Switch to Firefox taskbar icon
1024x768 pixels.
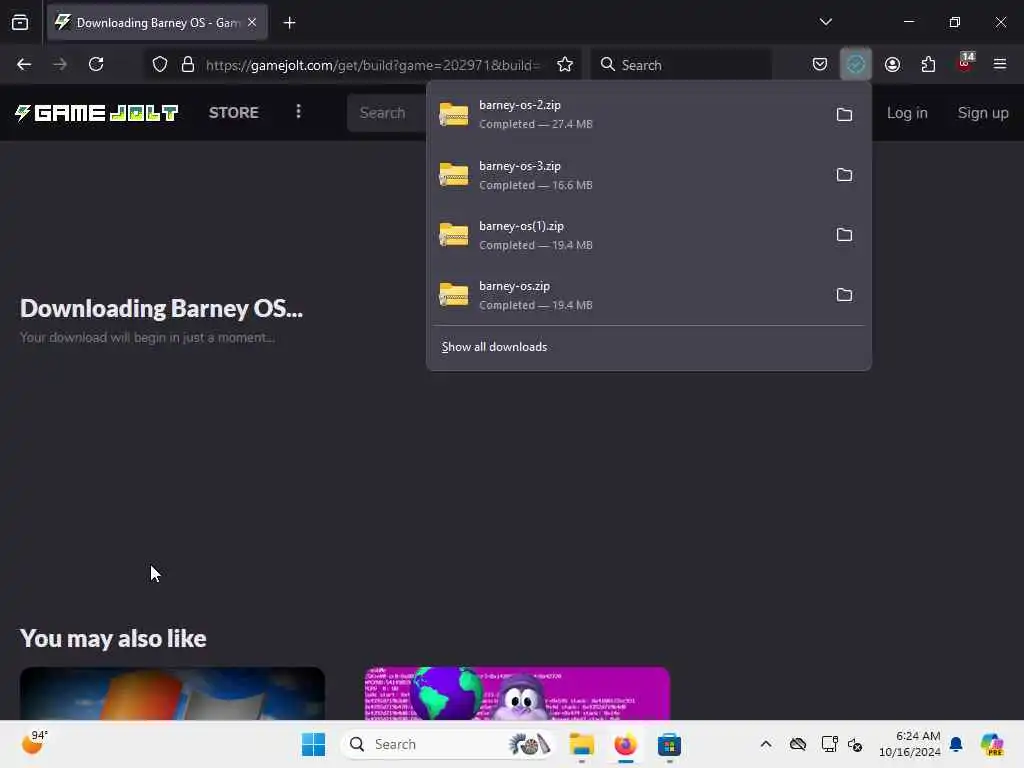point(625,744)
